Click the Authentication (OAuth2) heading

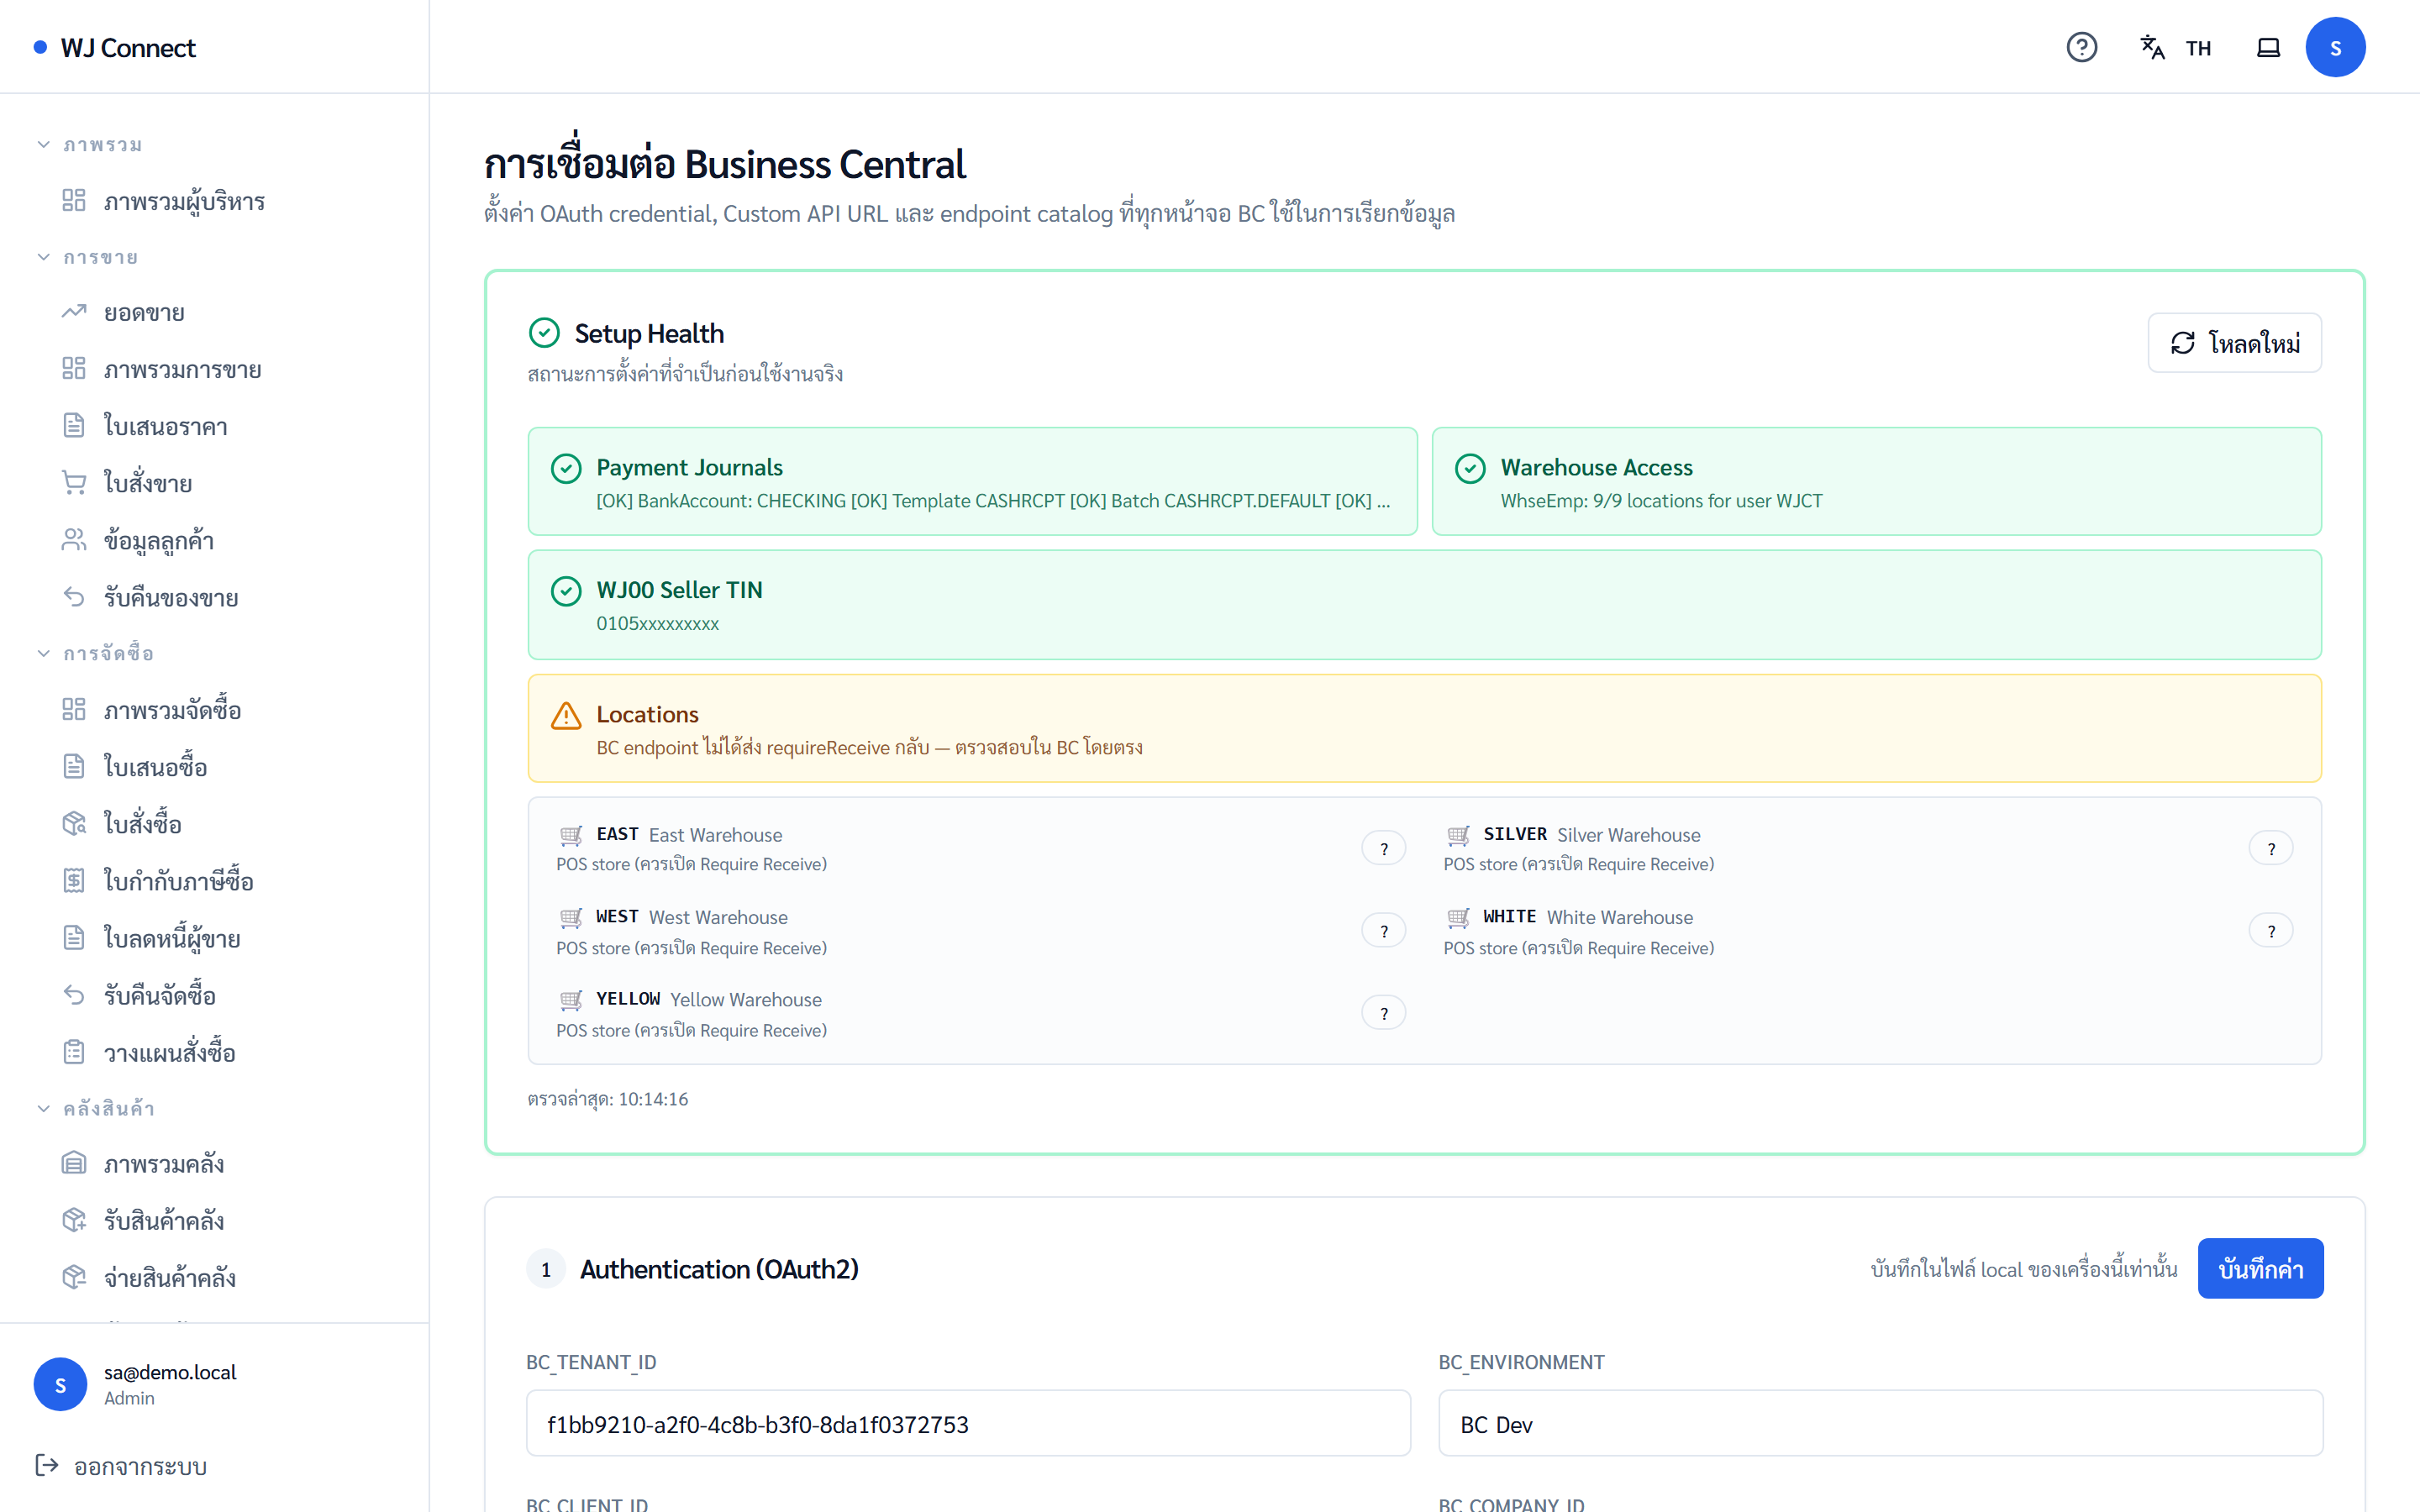(x=719, y=1268)
